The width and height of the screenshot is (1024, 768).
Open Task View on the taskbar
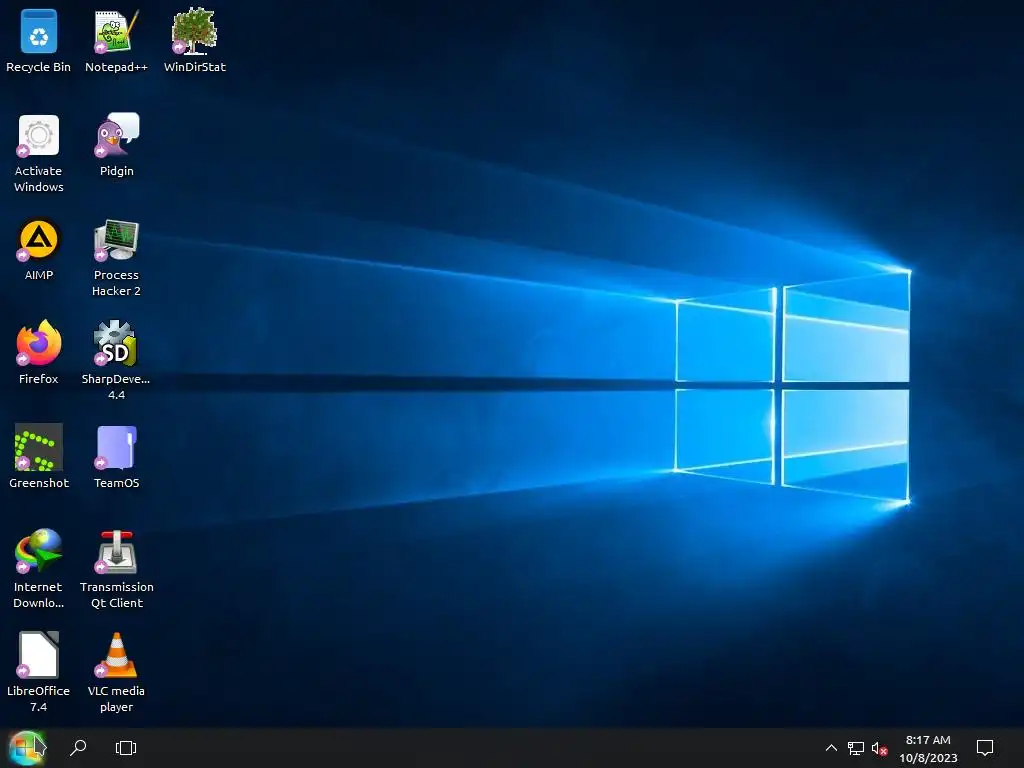(125, 748)
